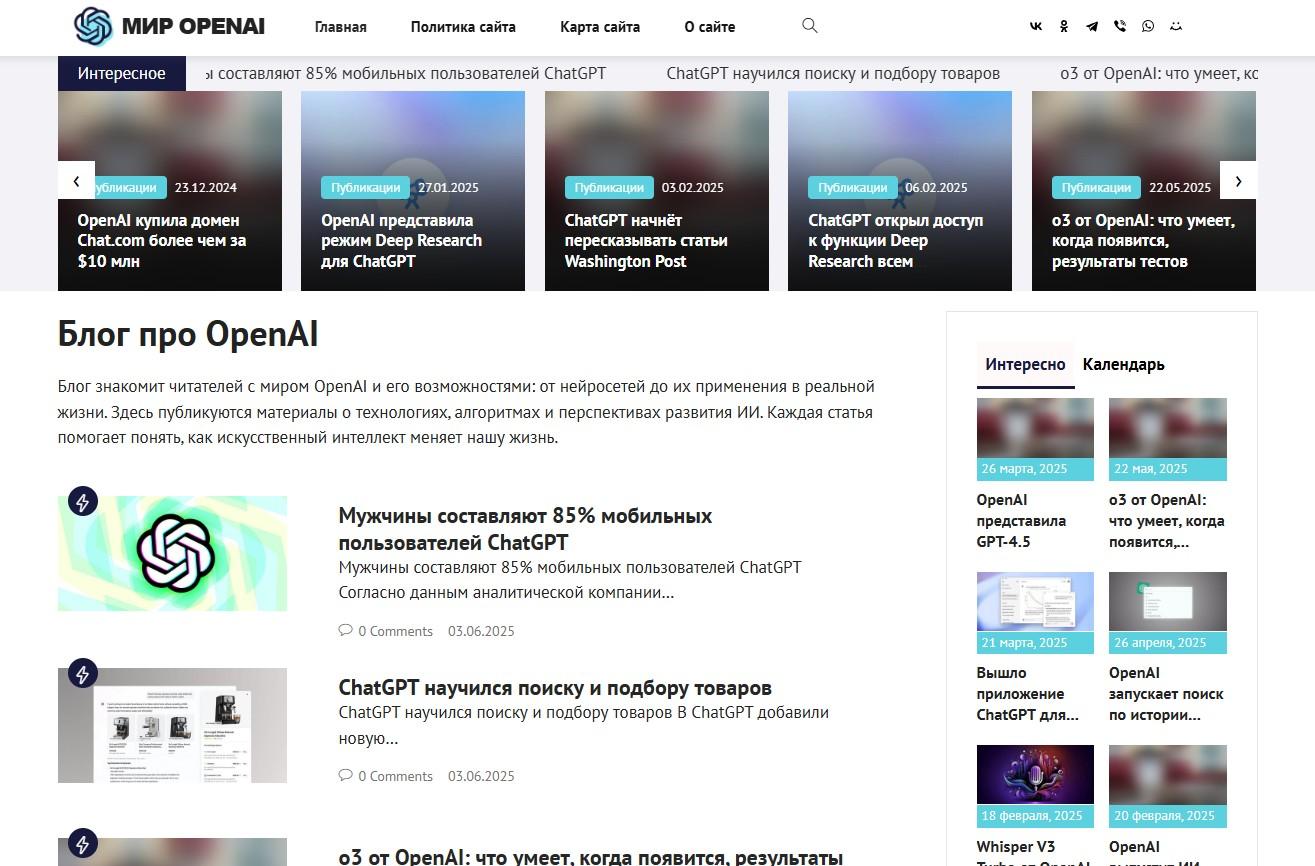Open sidebar article 'OpenAI запускает поиск по истории...'
The height and width of the screenshot is (866, 1315).
click(x=1166, y=694)
